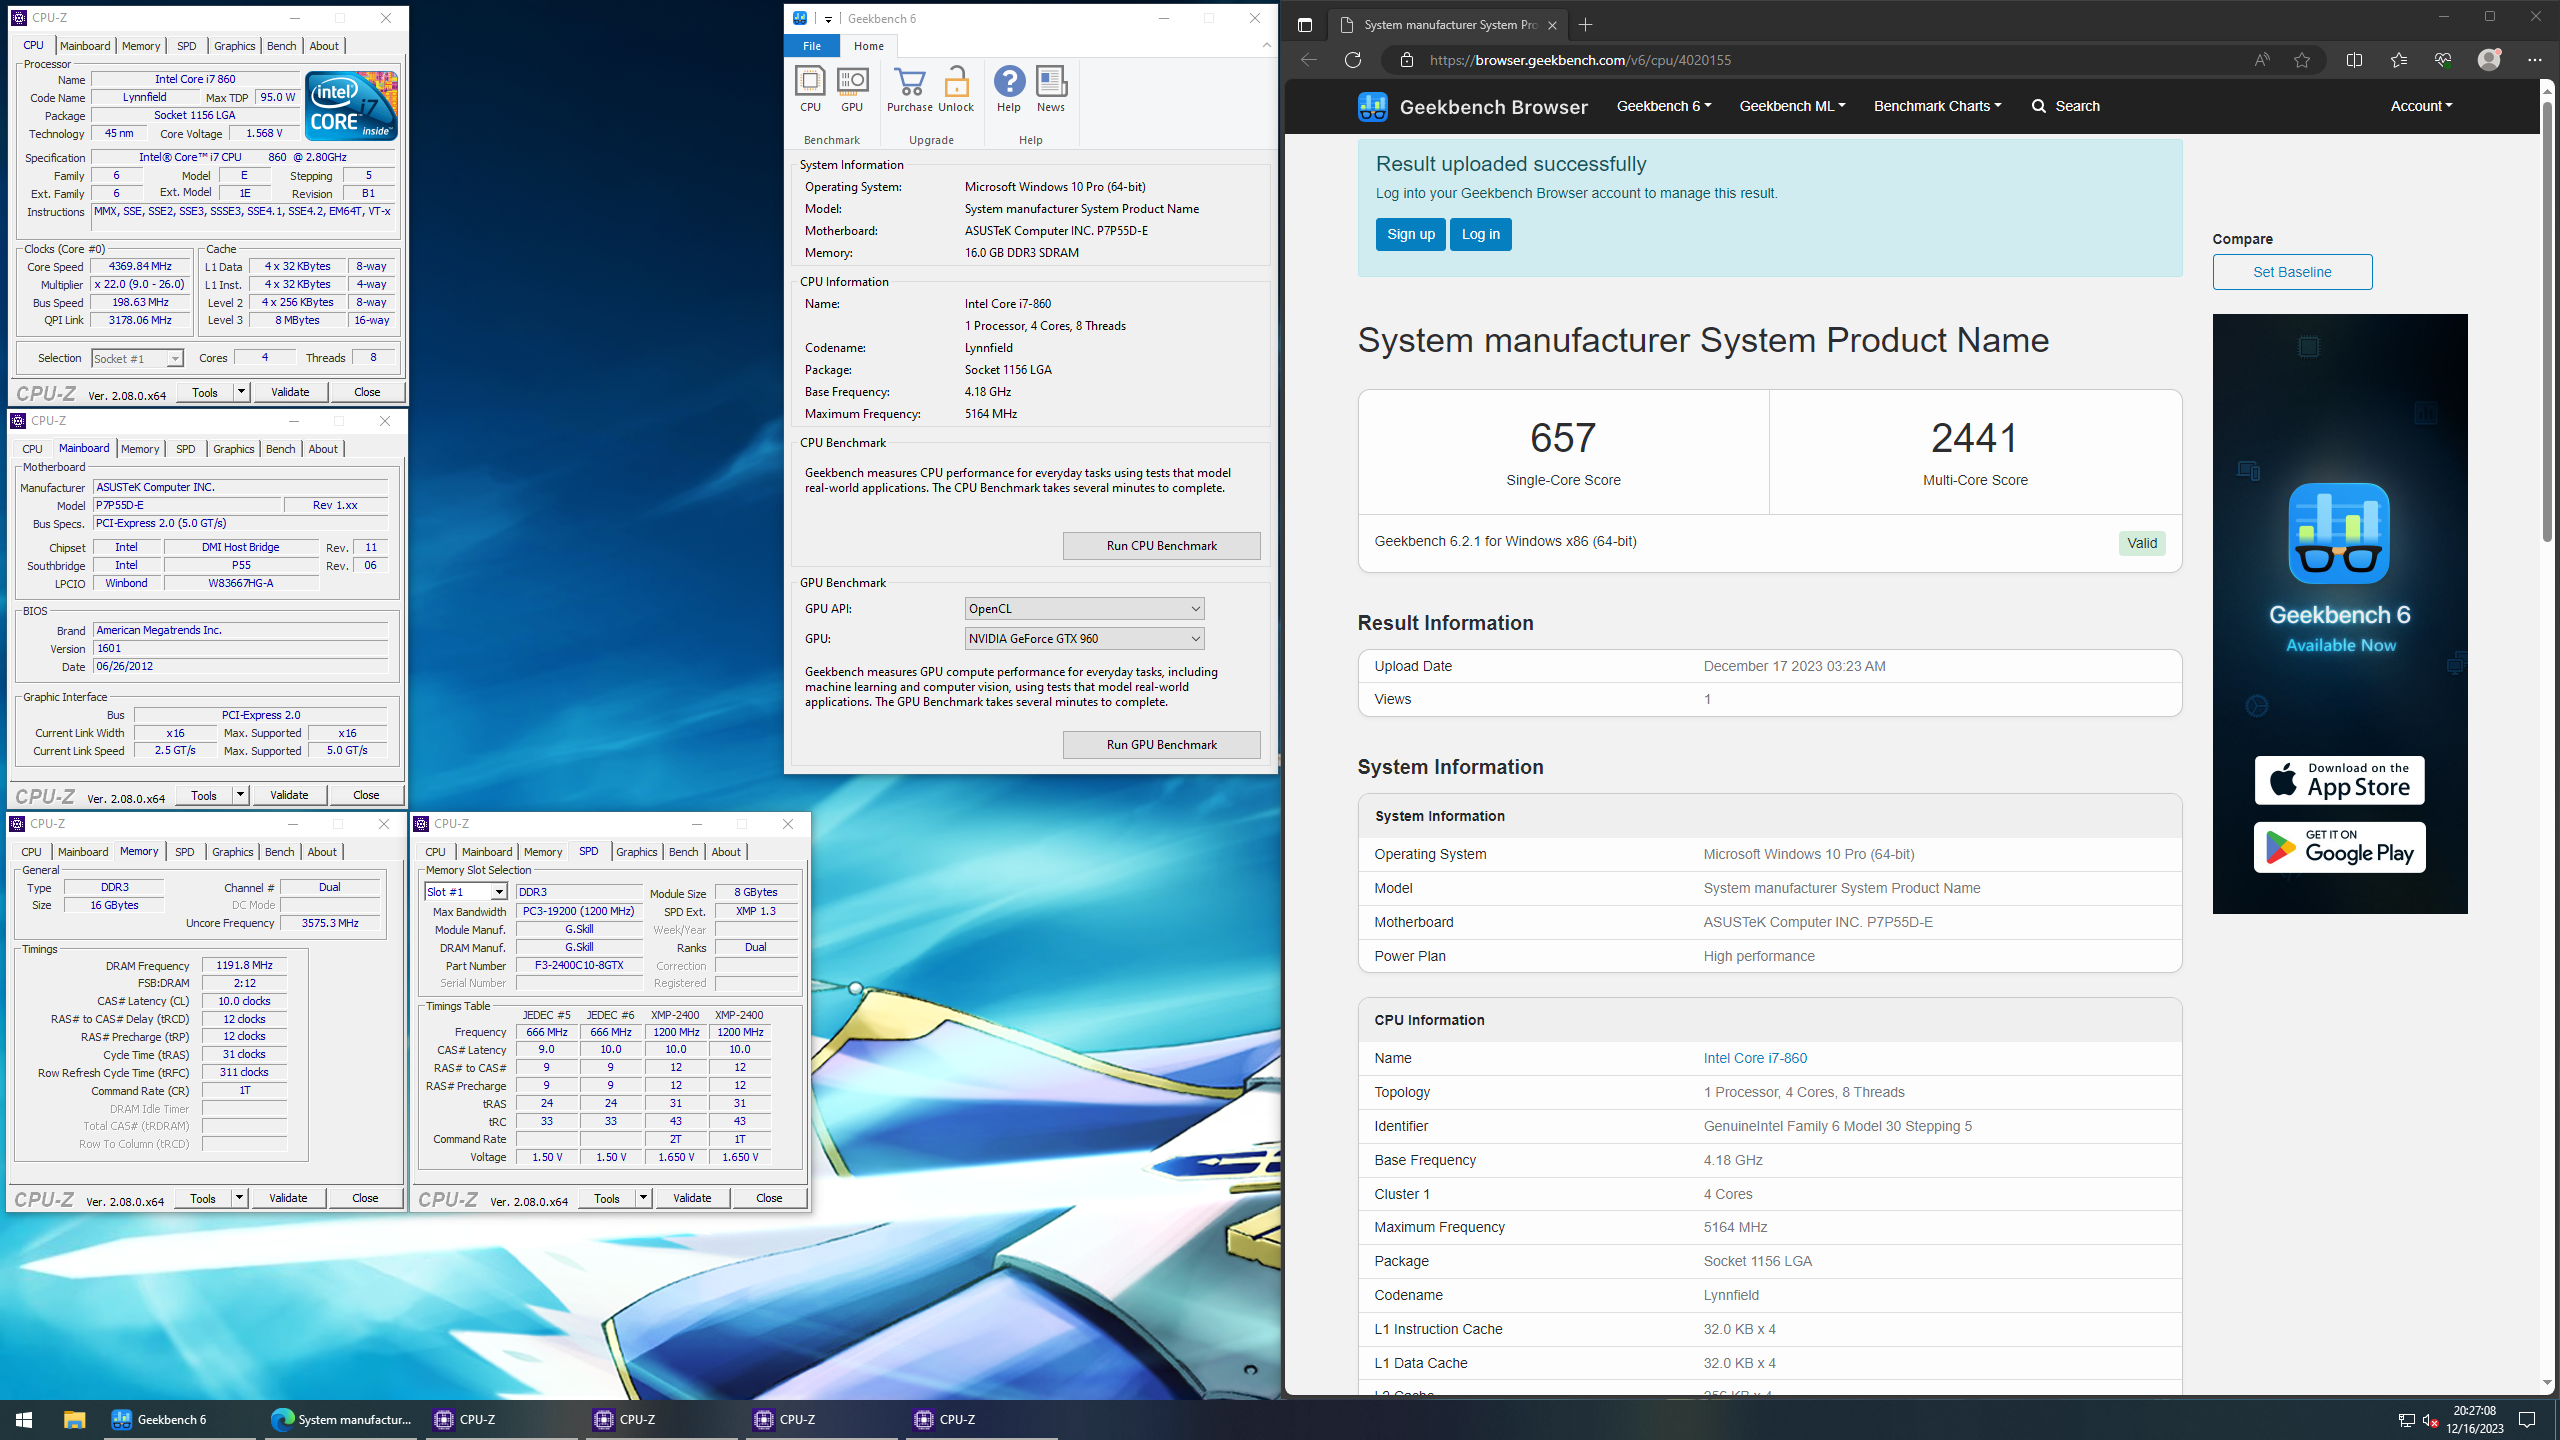Click Search in Geekbench Browser navbar
The image size is (2560, 1440).
point(2066,106)
